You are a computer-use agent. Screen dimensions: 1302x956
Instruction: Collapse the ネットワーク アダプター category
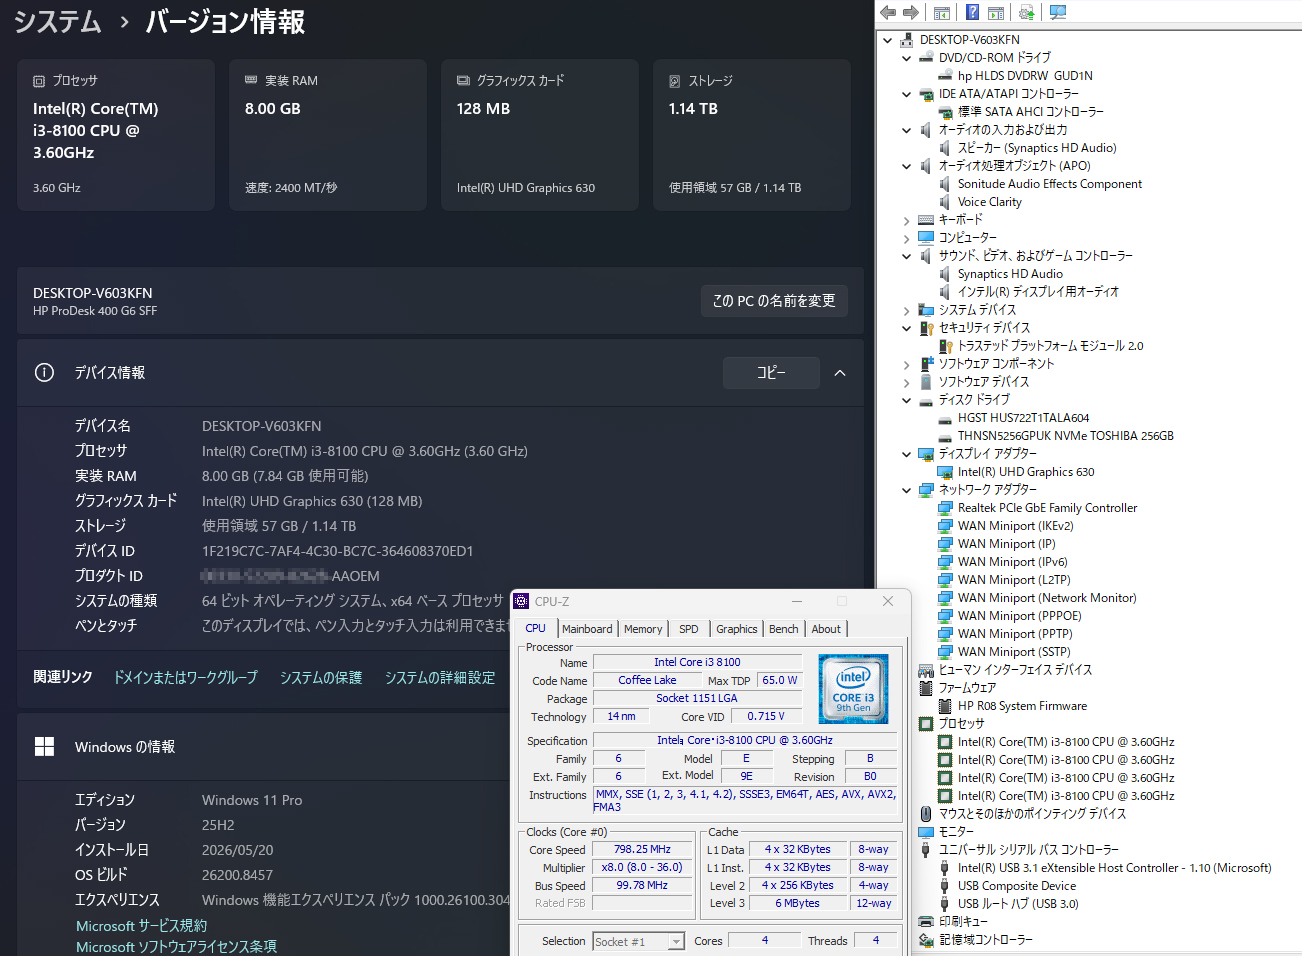907,490
